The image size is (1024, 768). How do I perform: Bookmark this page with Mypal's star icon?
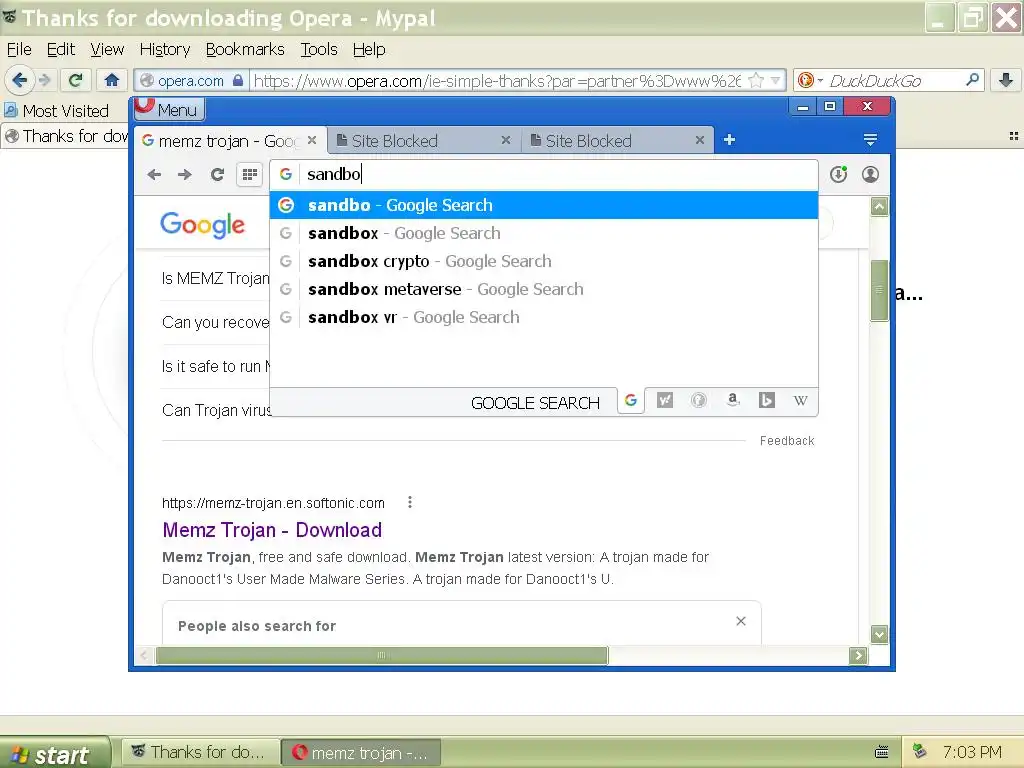click(x=756, y=80)
